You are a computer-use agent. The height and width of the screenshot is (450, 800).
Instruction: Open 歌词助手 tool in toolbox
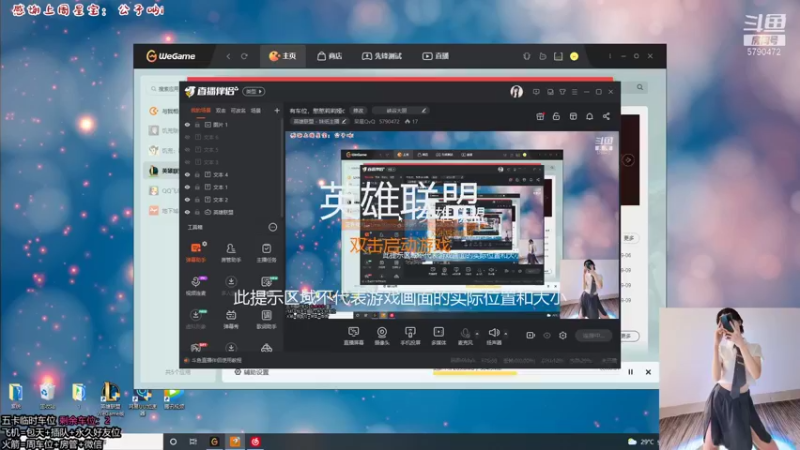coord(266,319)
